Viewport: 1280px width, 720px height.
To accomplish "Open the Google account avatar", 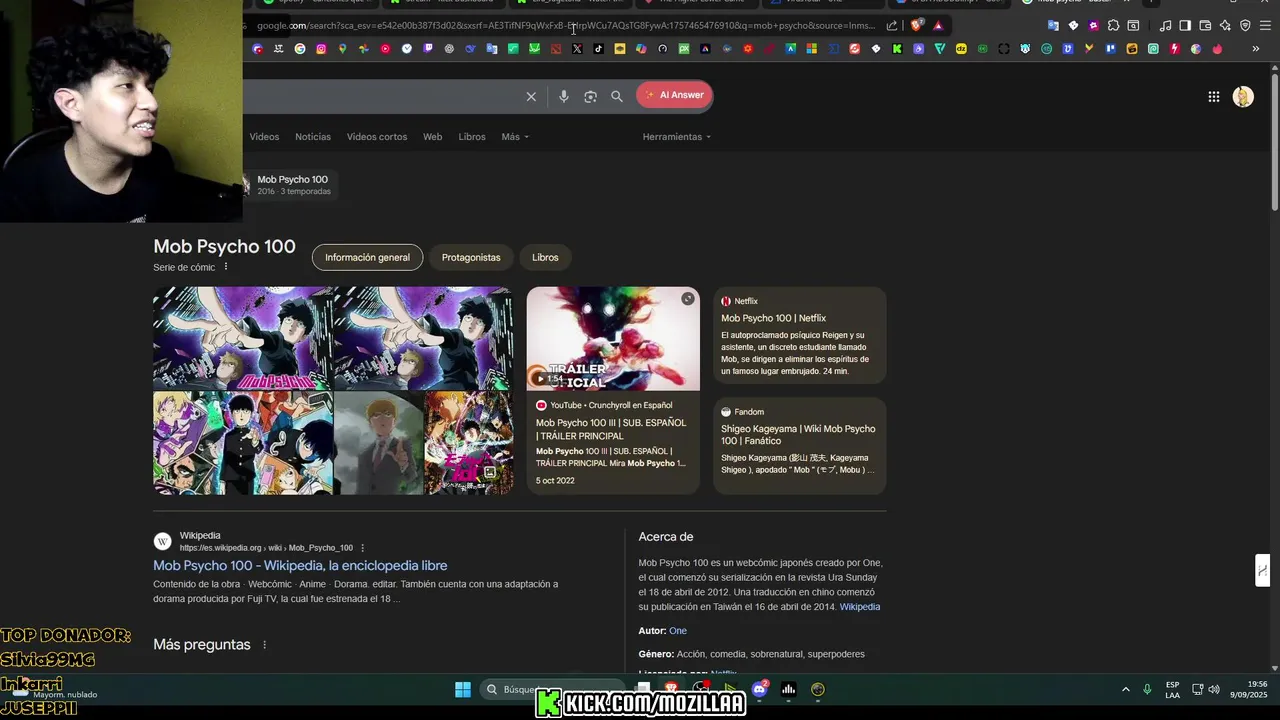I will (x=1243, y=96).
